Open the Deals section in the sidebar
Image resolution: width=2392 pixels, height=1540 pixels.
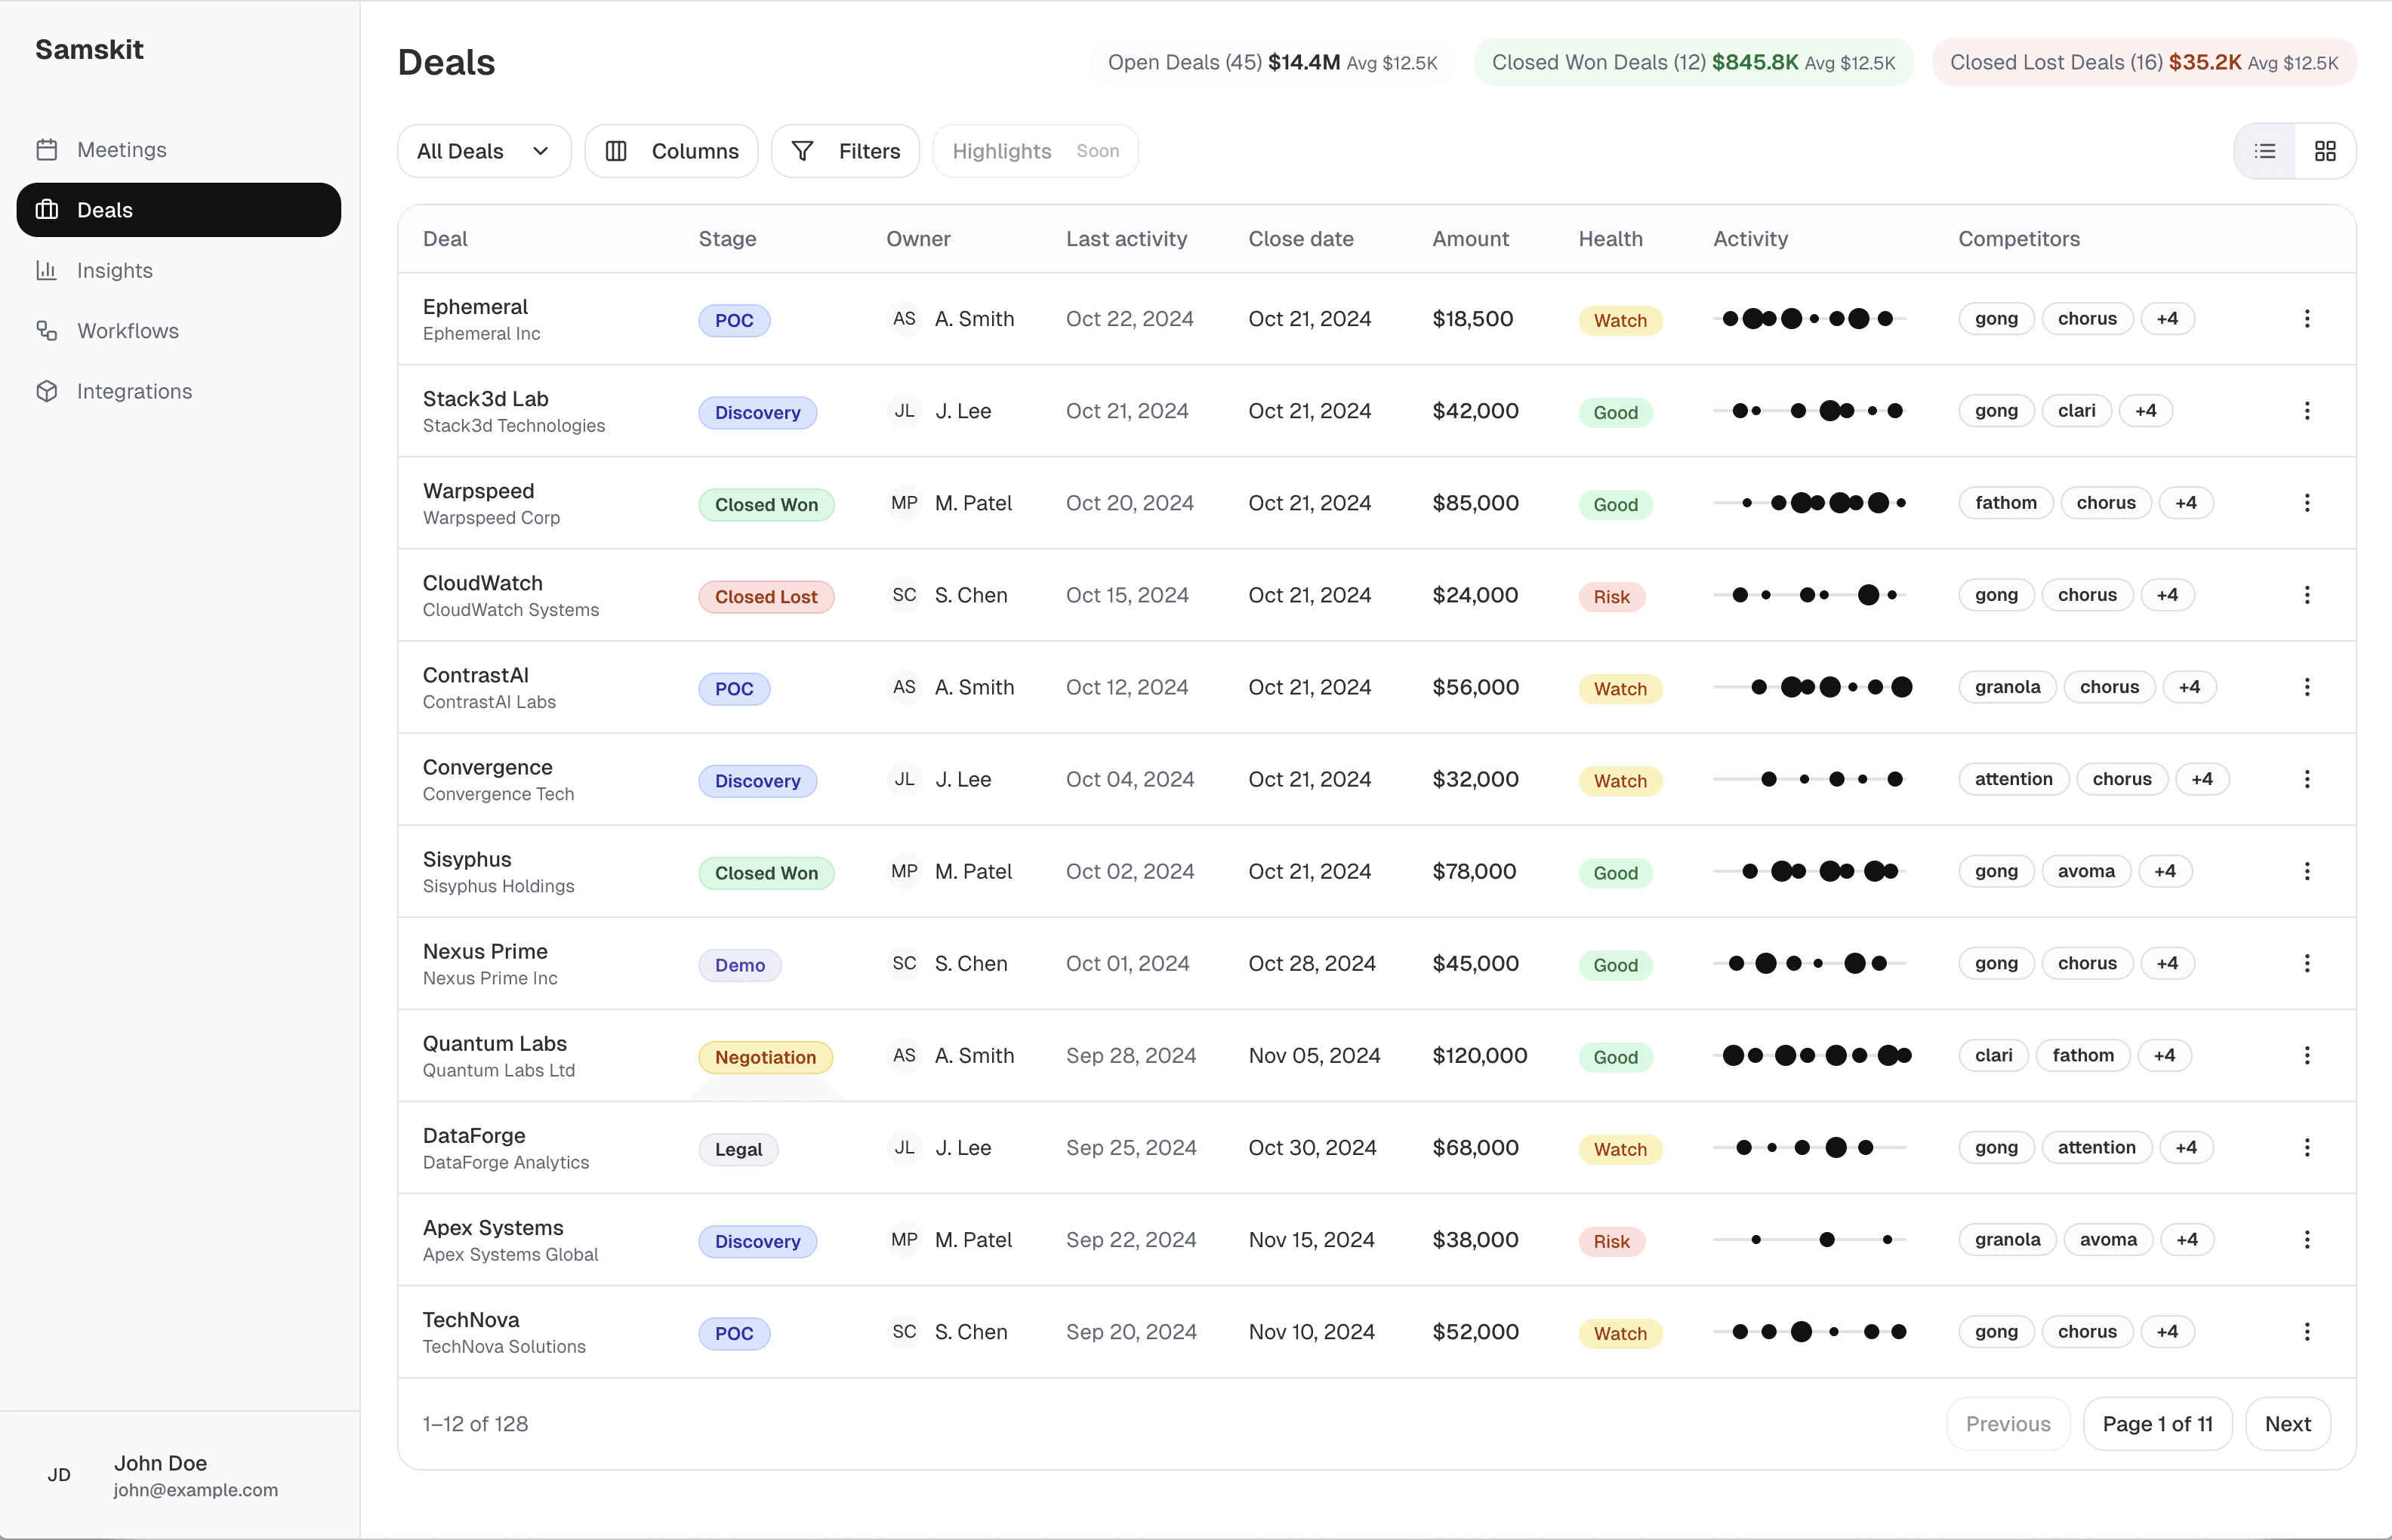(x=105, y=210)
